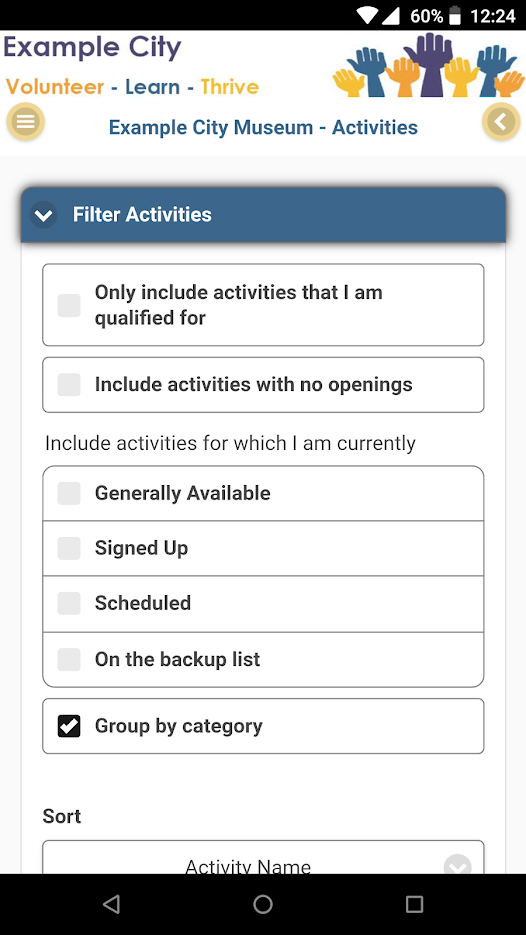Tick the Generally Available checkbox
The height and width of the screenshot is (935, 526).
coord(263,493)
